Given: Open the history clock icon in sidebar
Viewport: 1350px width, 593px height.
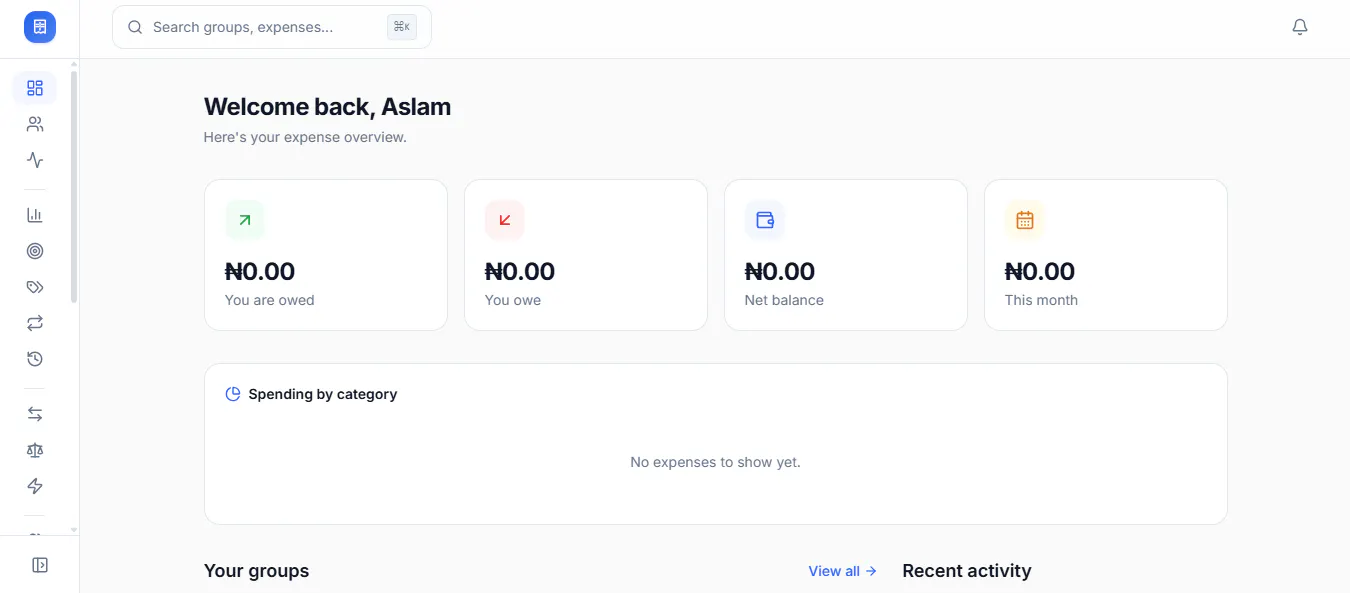Looking at the screenshot, I should (x=35, y=359).
